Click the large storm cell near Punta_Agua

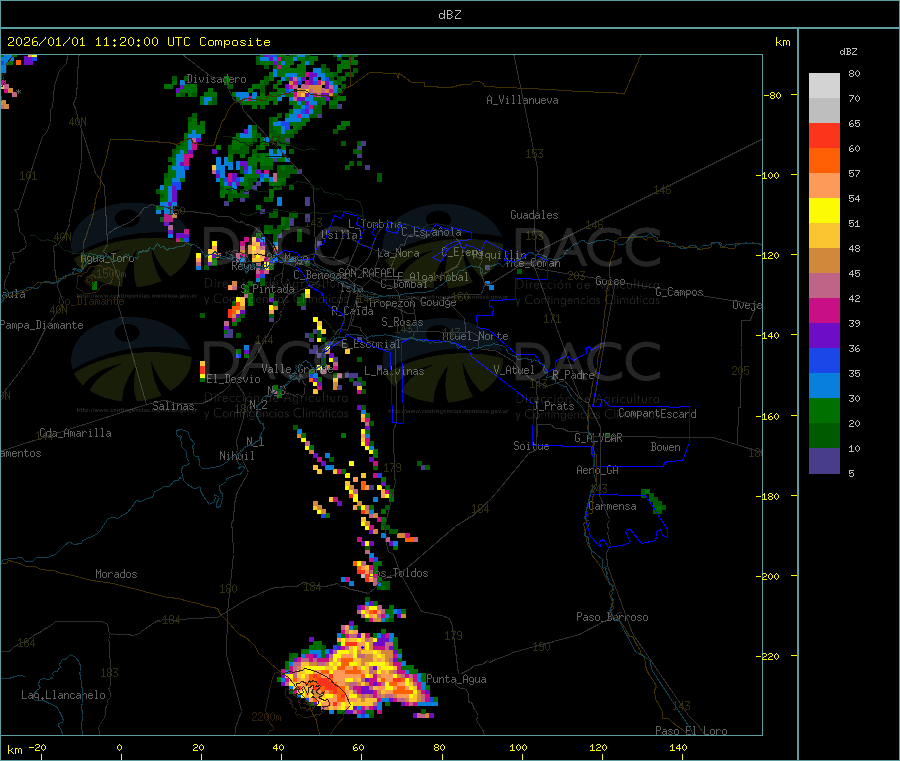click(358, 673)
